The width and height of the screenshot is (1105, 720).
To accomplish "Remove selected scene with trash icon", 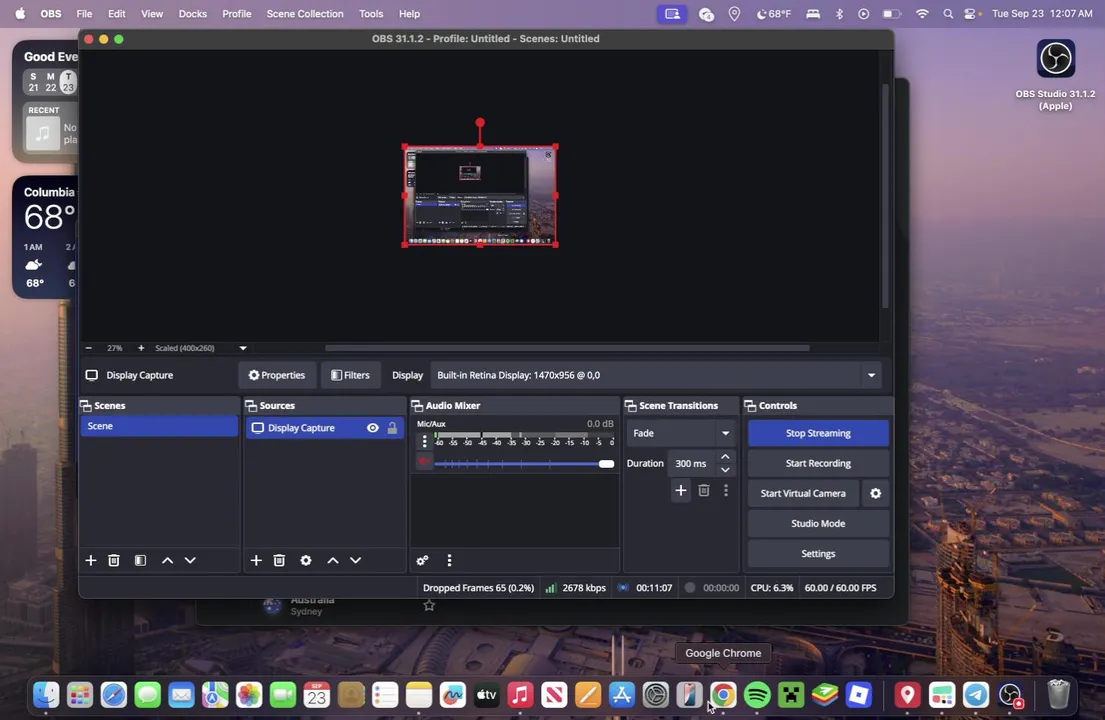I will point(113,560).
